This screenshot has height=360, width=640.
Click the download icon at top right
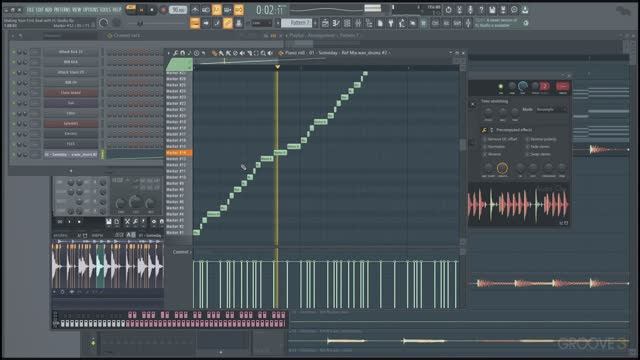525,9
